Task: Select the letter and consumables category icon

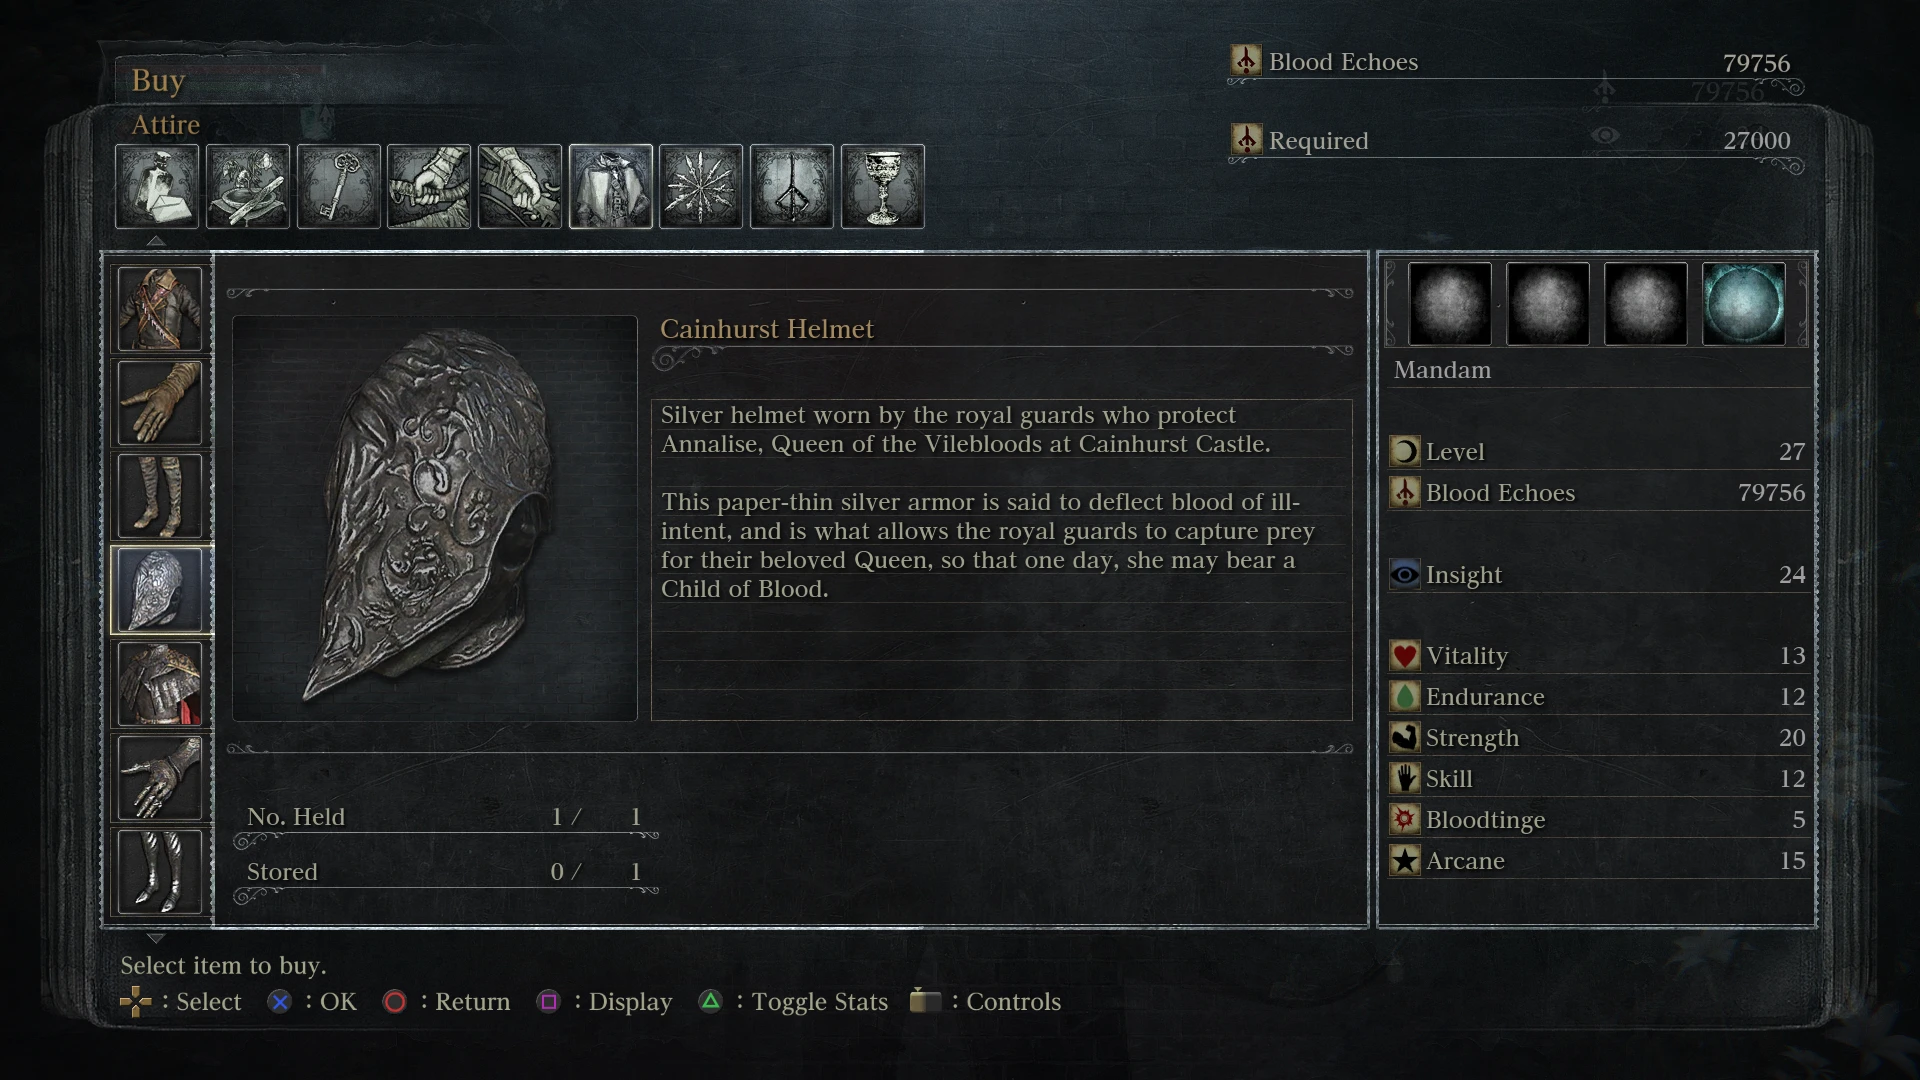Action: (157, 187)
